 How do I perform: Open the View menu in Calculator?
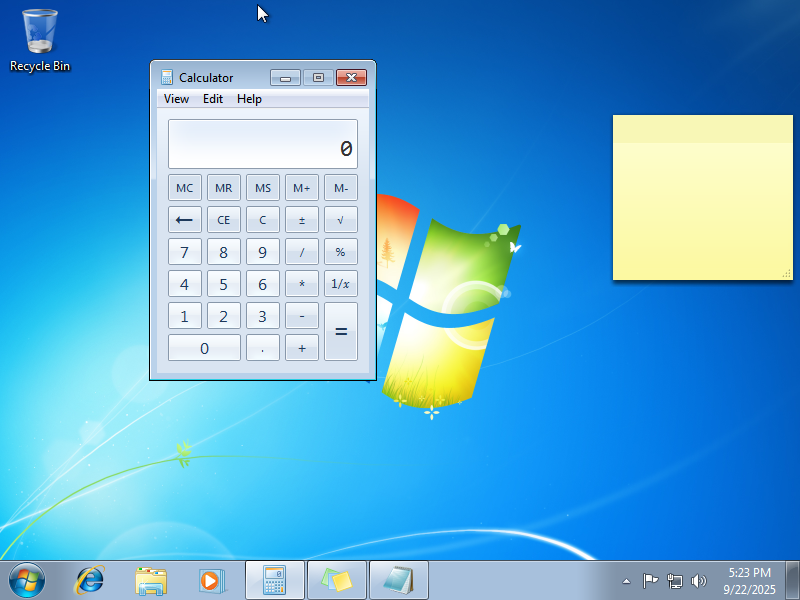[176, 99]
